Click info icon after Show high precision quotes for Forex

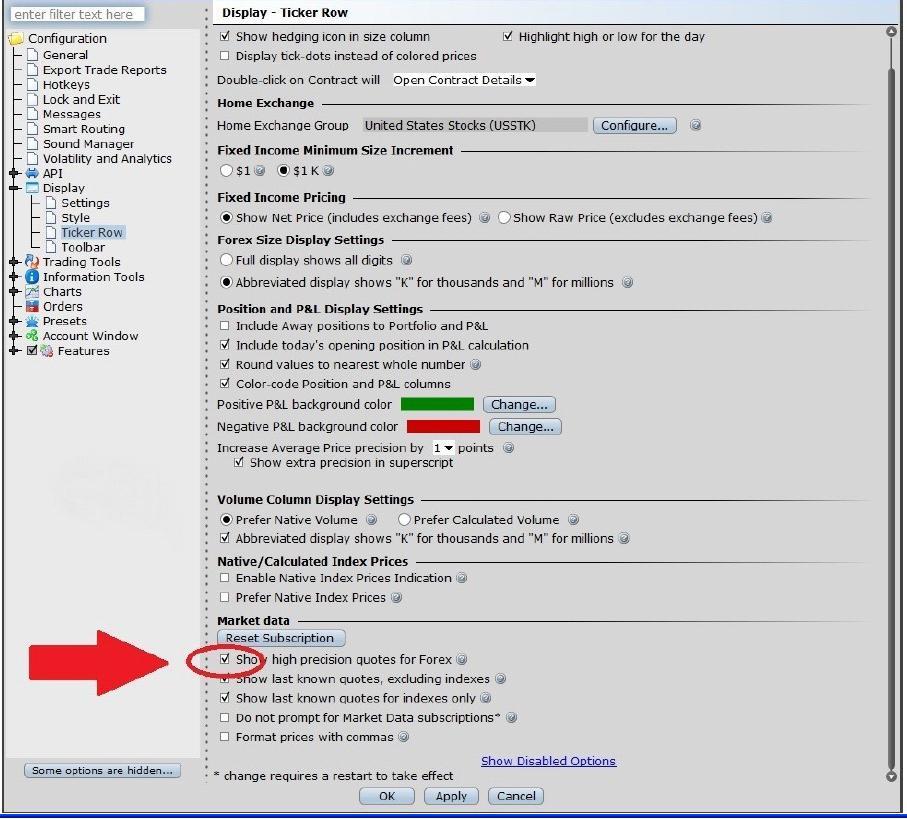[x=462, y=659]
